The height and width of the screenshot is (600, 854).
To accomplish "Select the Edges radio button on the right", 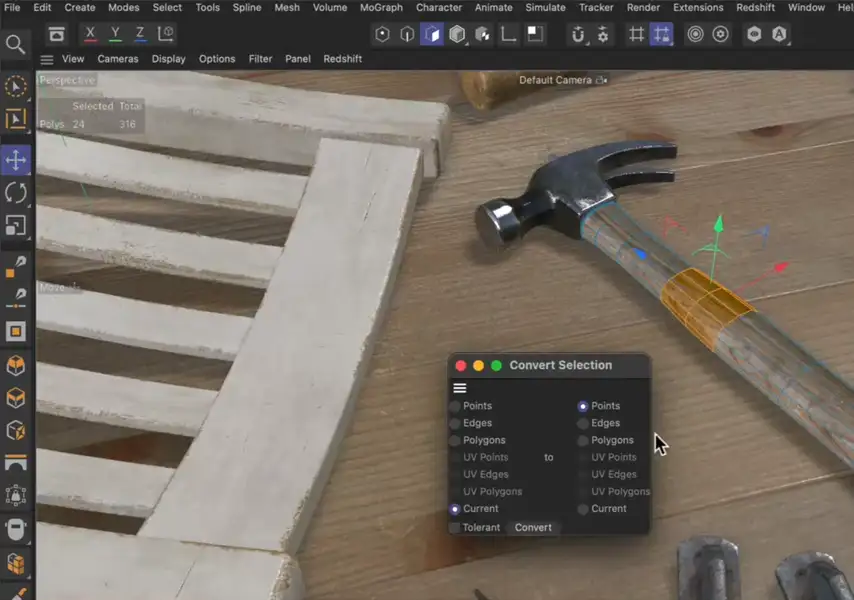I will pyautogui.click(x=582, y=422).
